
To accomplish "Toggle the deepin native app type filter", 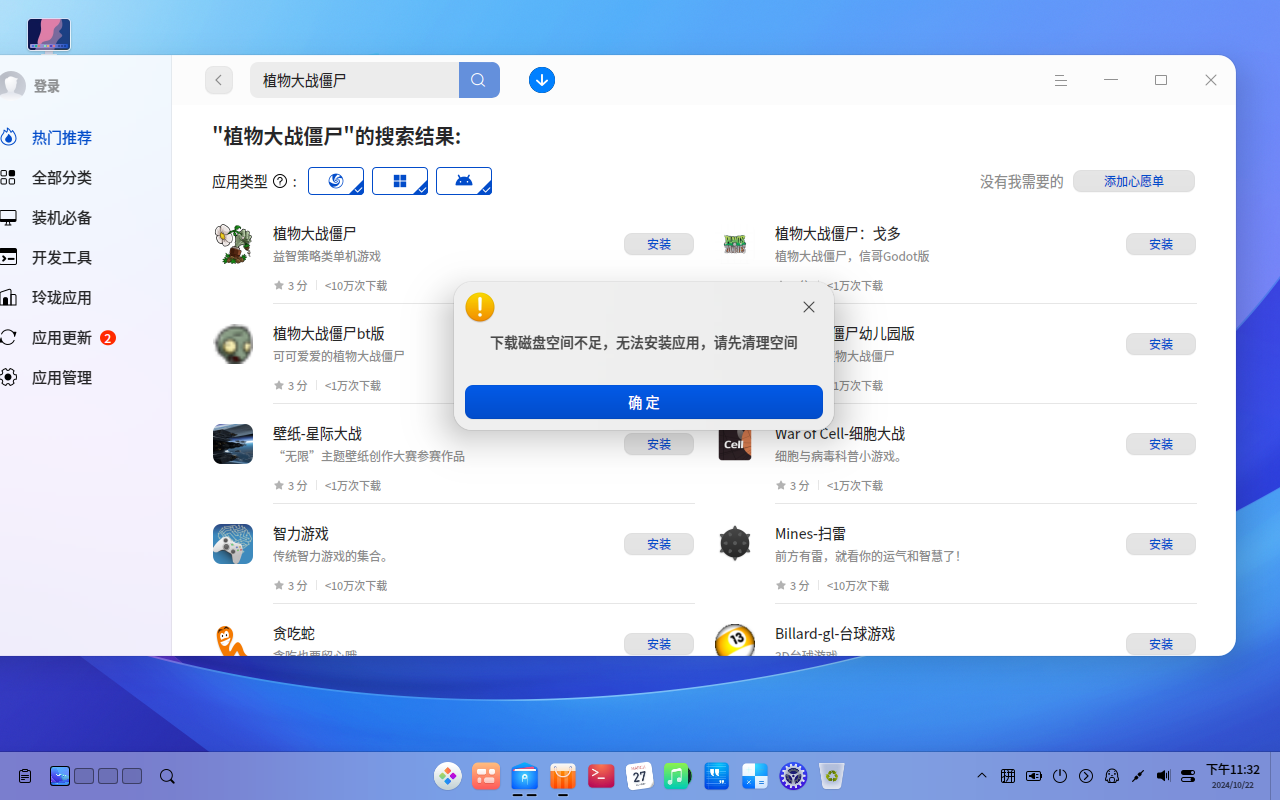I will coord(336,181).
